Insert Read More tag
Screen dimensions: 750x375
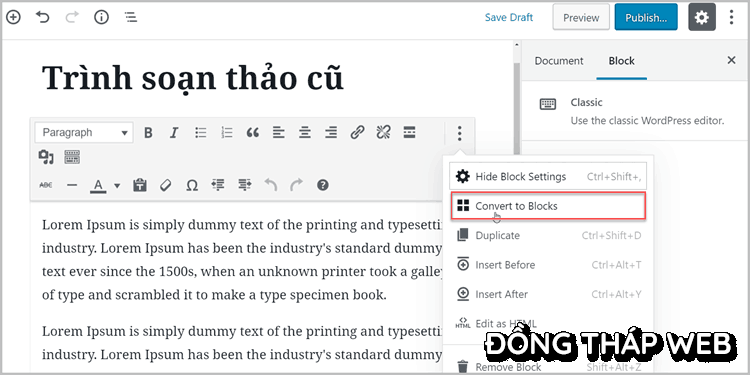[409, 132]
